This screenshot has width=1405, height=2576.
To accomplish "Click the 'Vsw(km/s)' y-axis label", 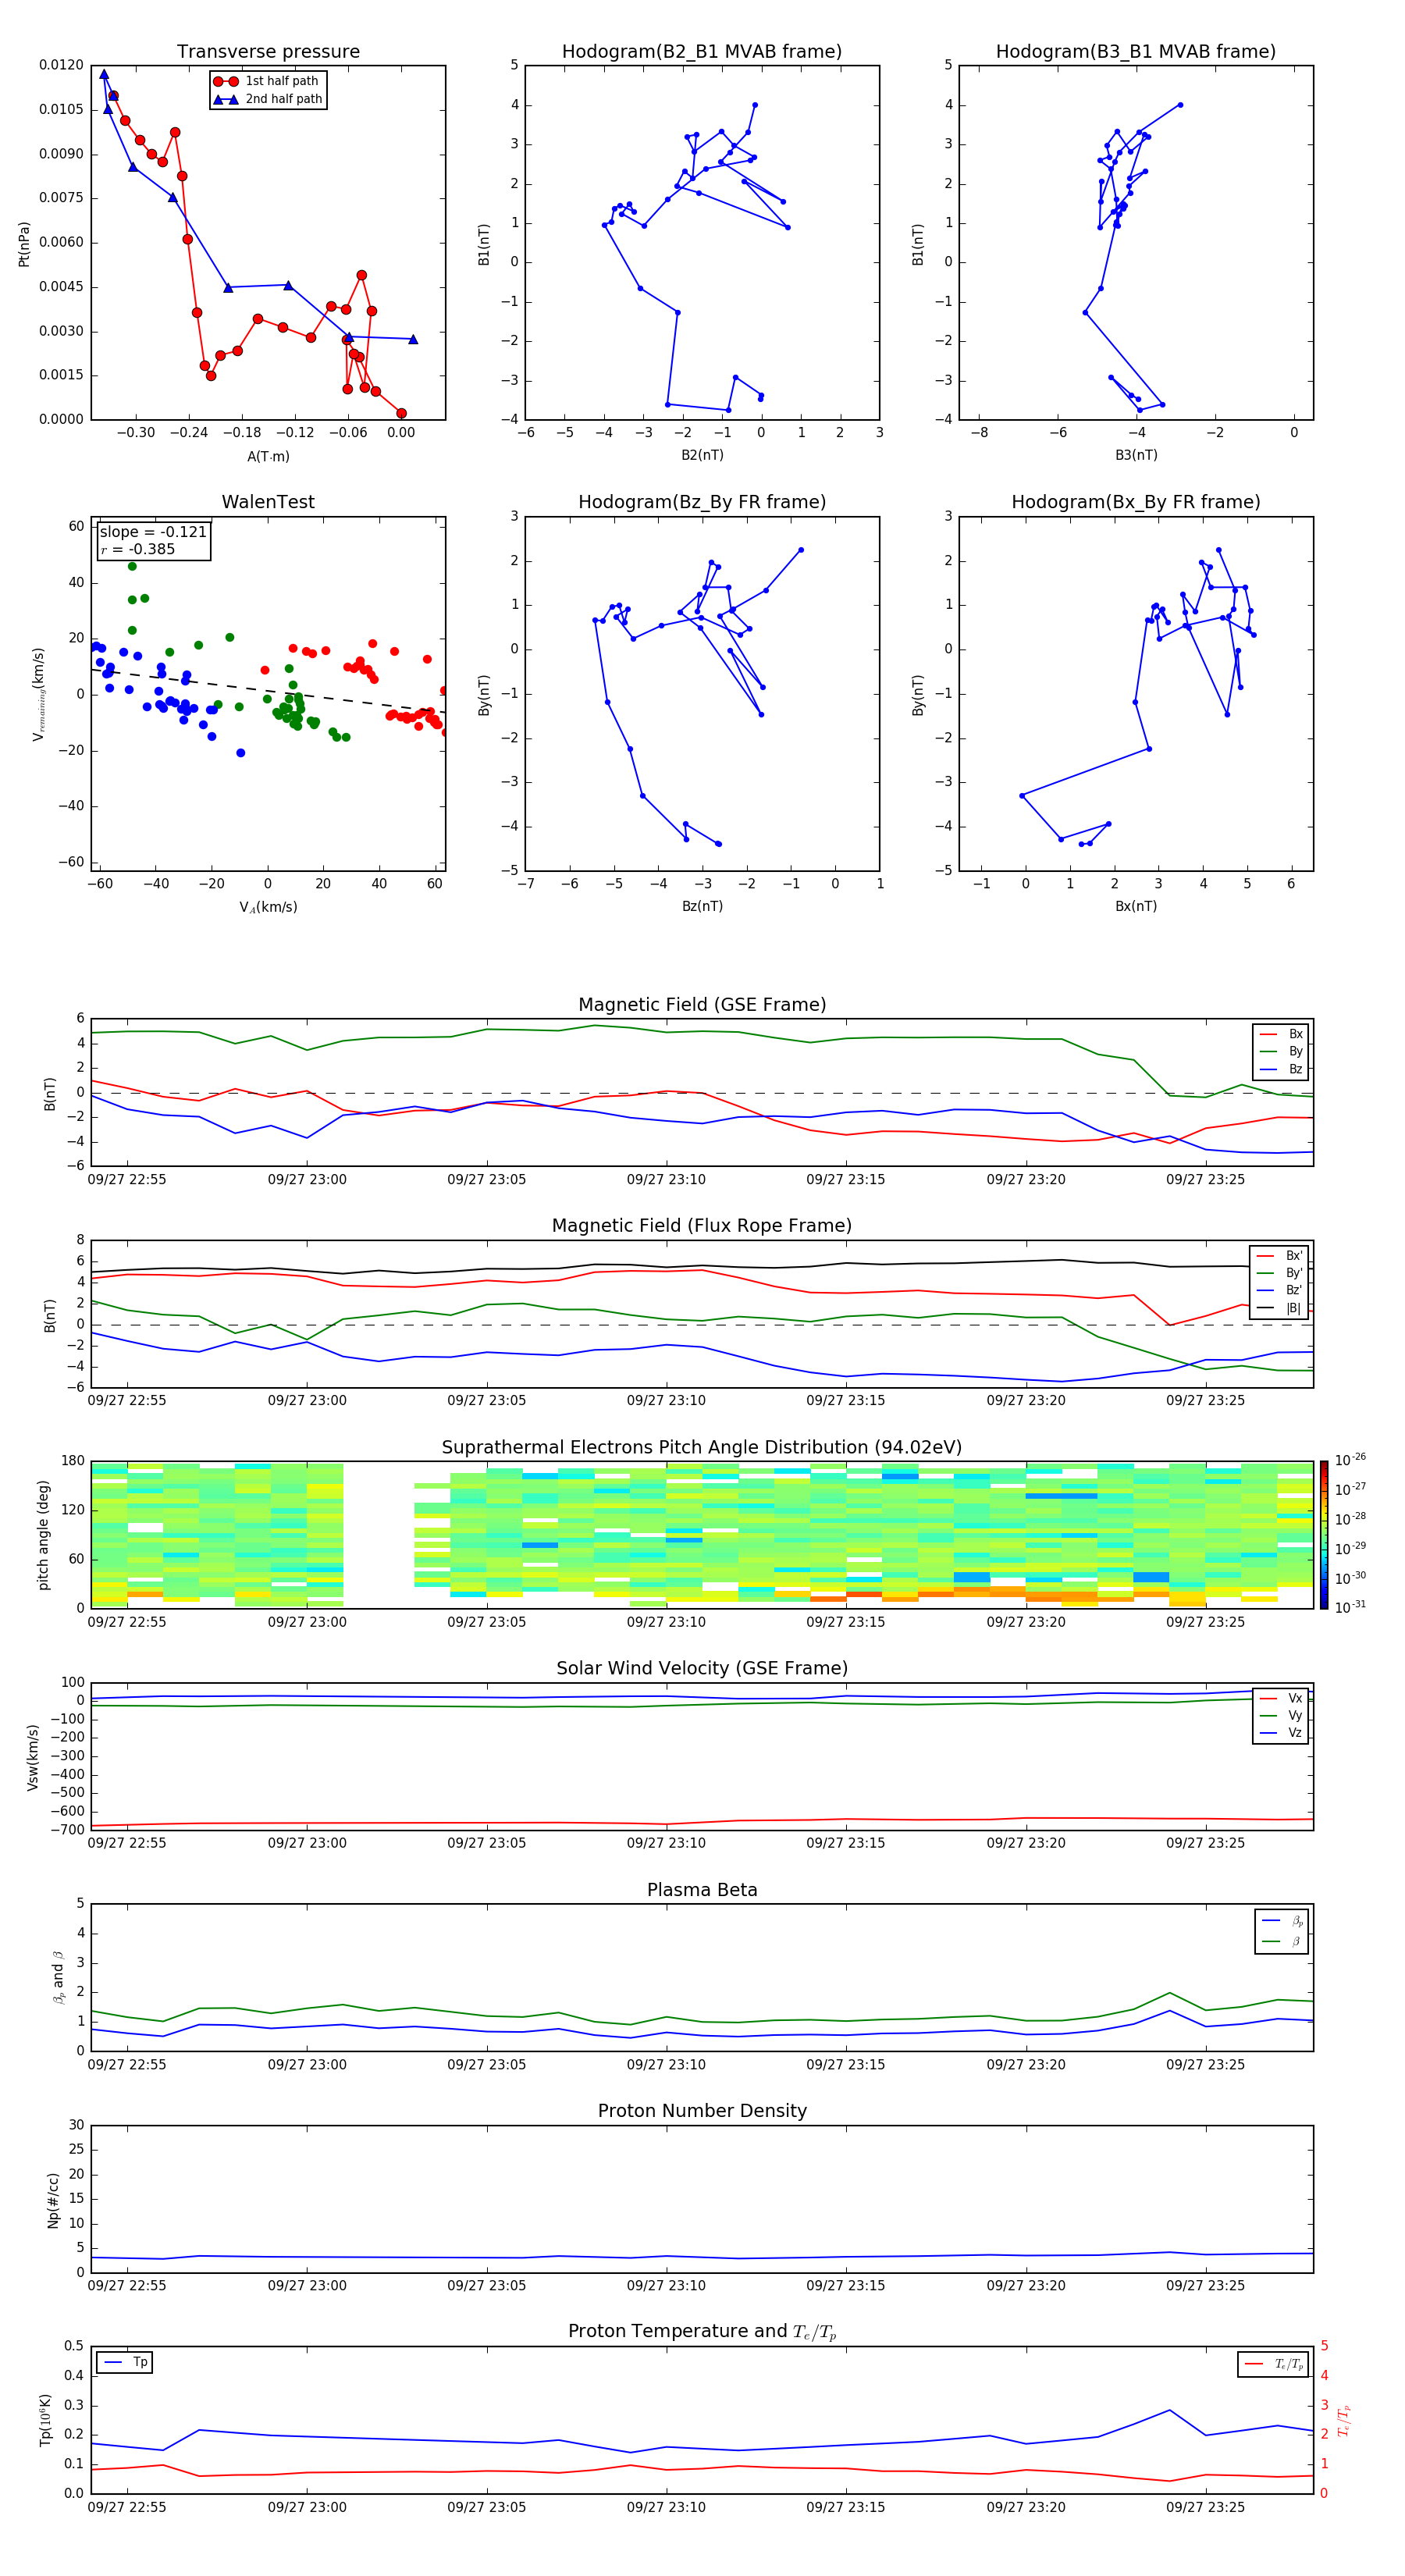I will (33, 1757).
